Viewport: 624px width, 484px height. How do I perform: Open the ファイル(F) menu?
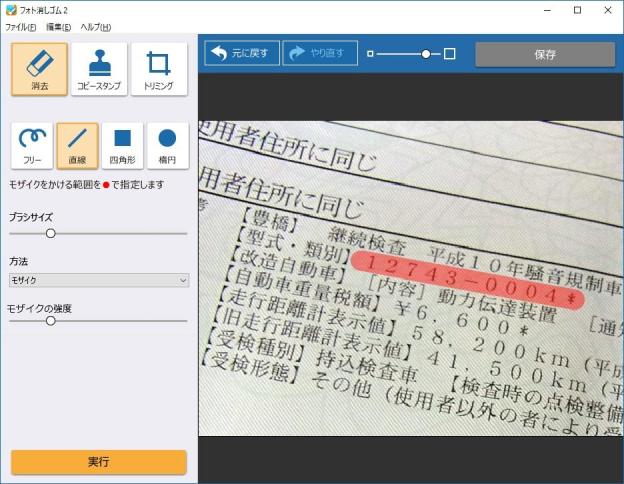click(21, 27)
